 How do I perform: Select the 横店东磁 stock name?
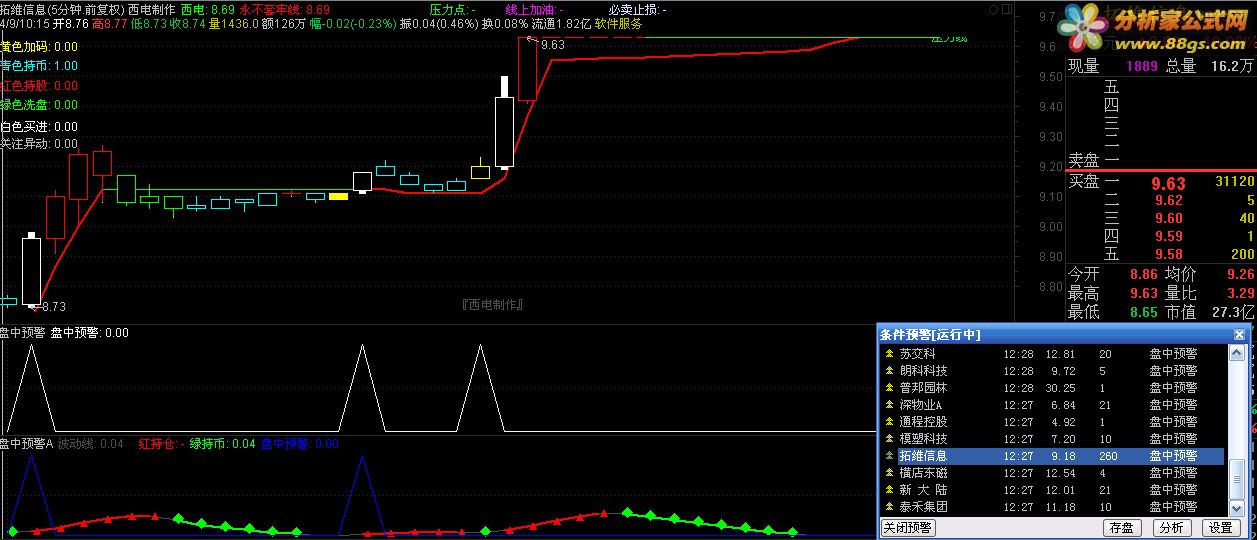(x=923, y=472)
